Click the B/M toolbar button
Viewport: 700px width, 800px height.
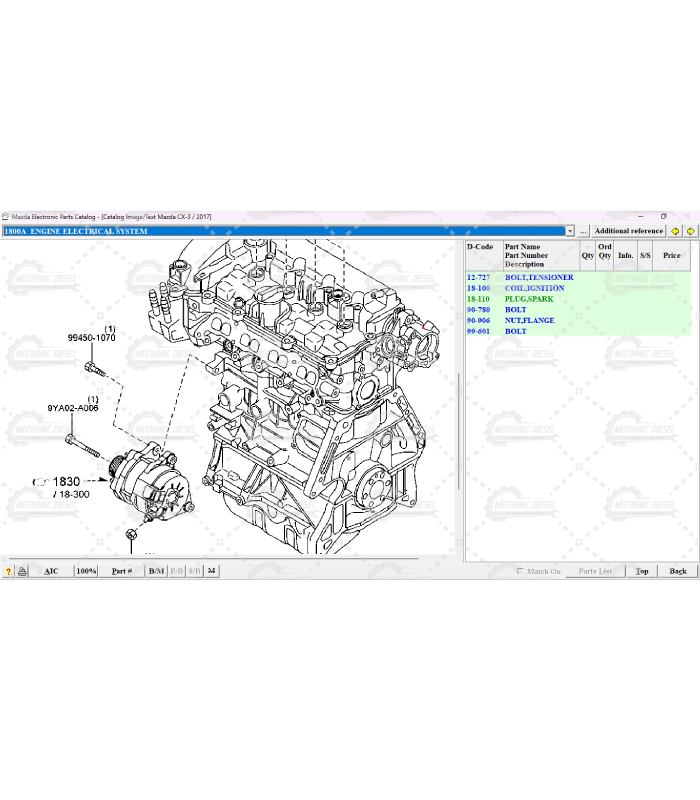coord(156,571)
